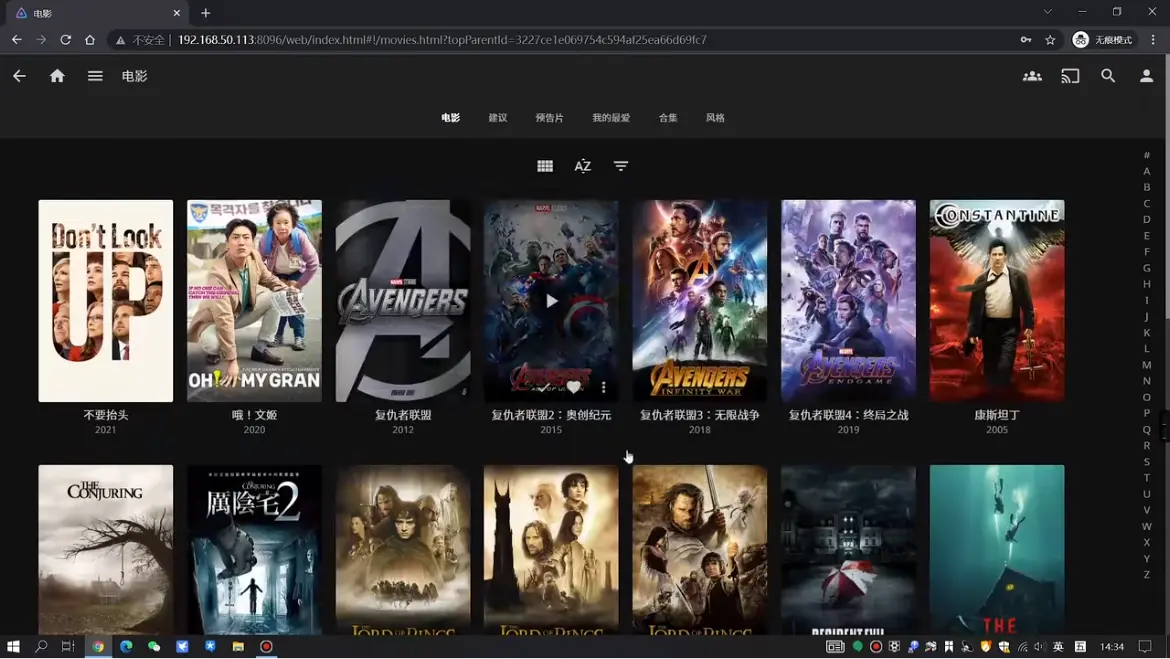
Task: Bookmark this page with the star icon
Action: [x=1050, y=40]
